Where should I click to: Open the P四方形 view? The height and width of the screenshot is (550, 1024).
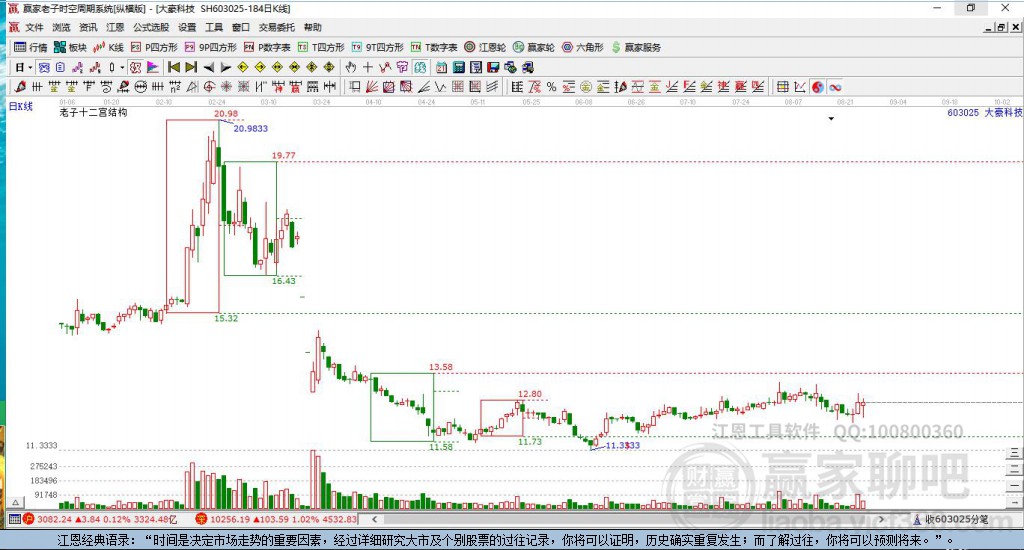coord(154,47)
